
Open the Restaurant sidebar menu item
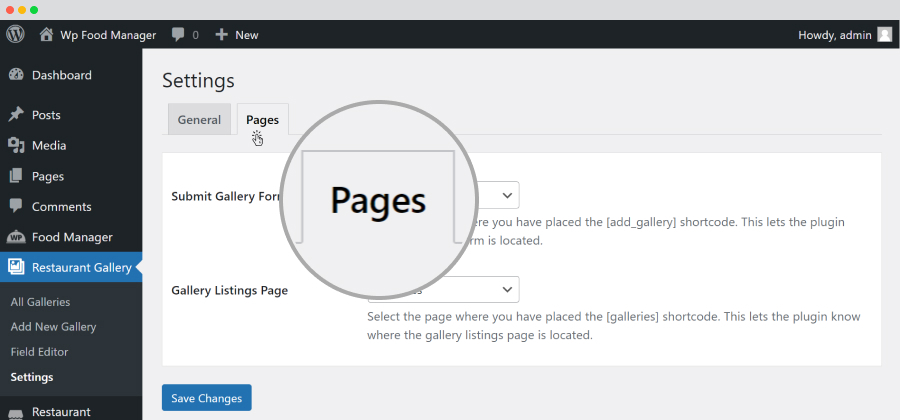click(x=61, y=412)
